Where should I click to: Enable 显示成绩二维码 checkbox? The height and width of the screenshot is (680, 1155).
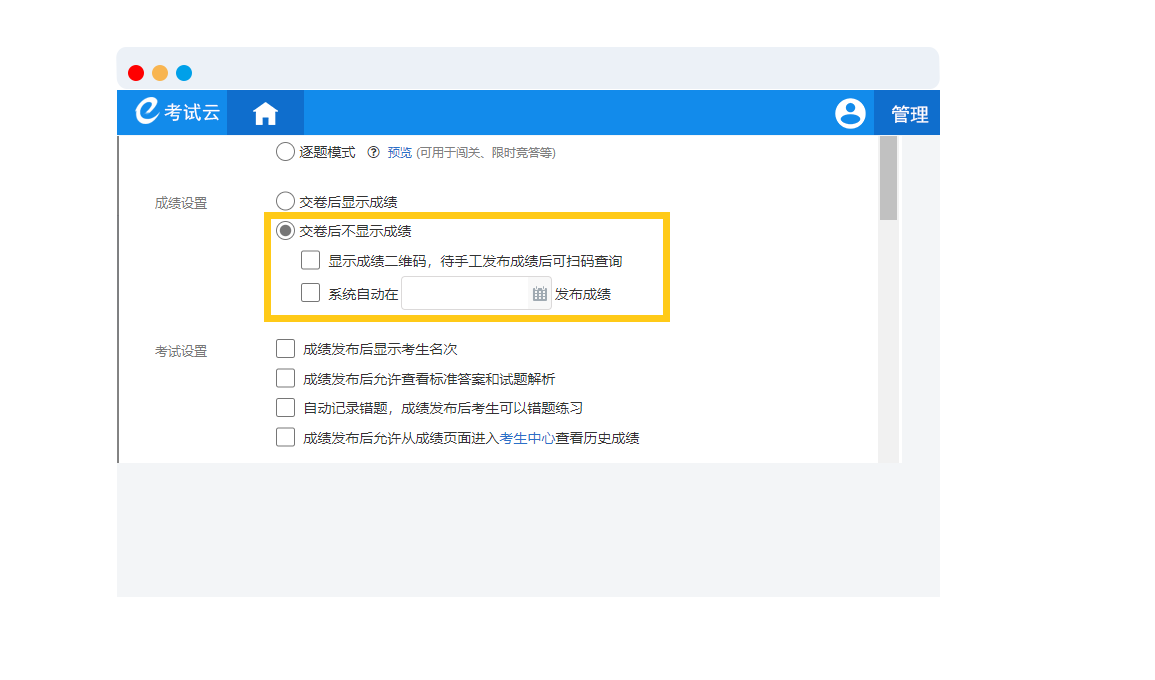[311, 261]
